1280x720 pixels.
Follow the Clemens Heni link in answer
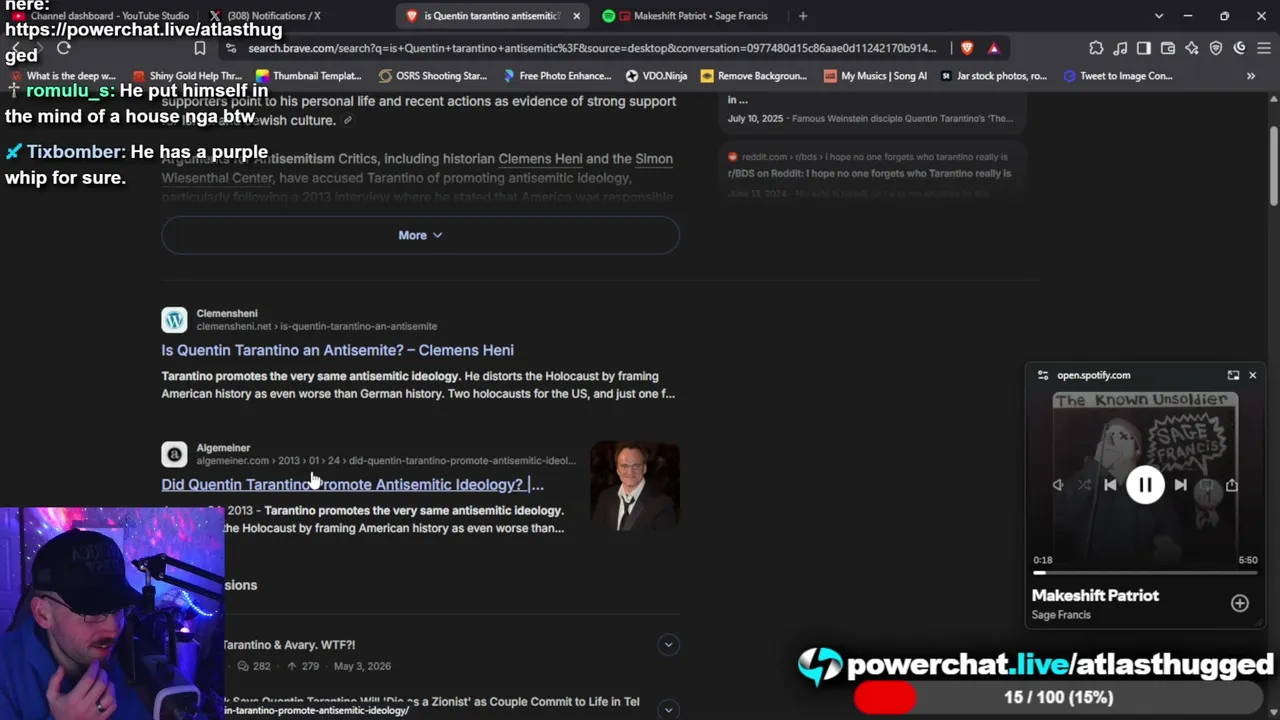pos(540,159)
